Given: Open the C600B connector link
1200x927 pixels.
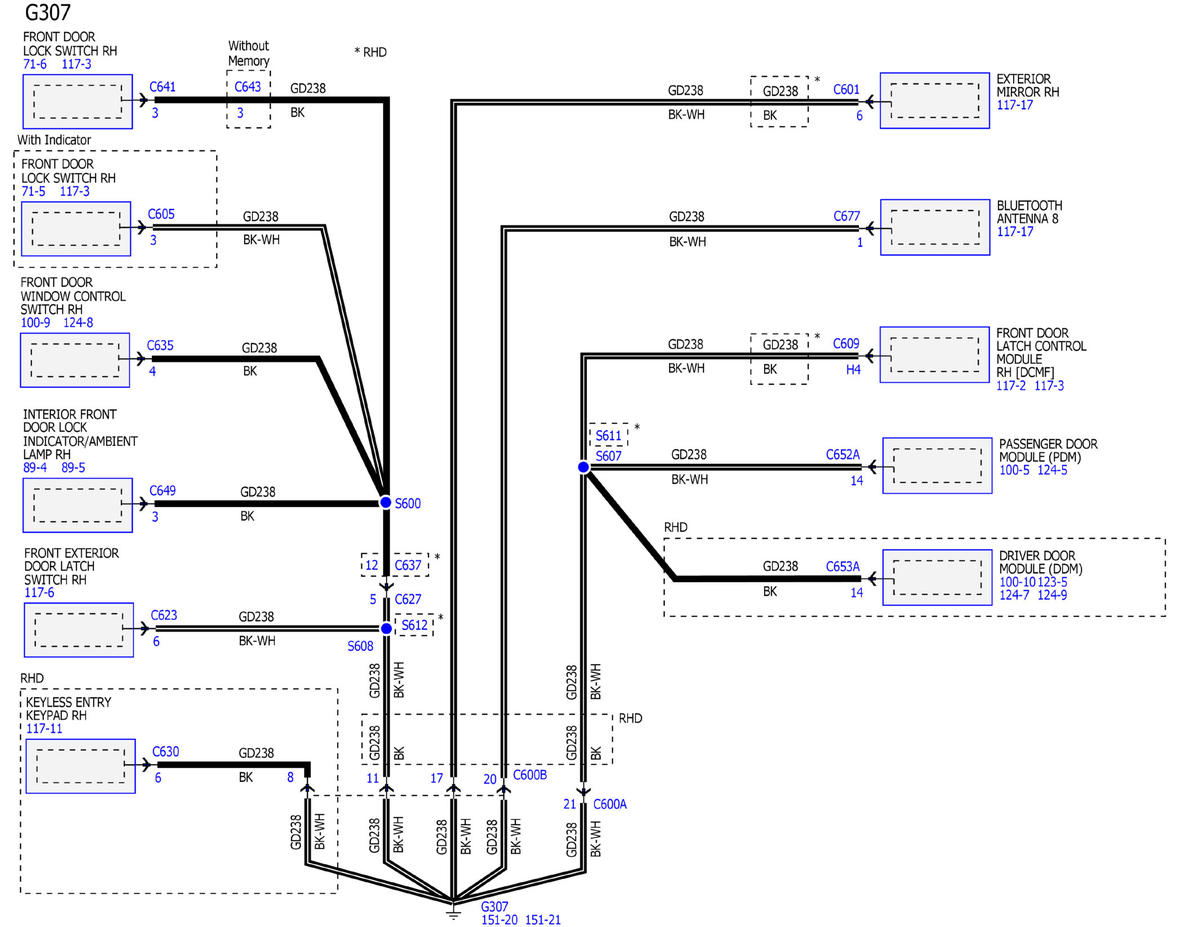Looking at the screenshot, I should [x=529, y=775].
